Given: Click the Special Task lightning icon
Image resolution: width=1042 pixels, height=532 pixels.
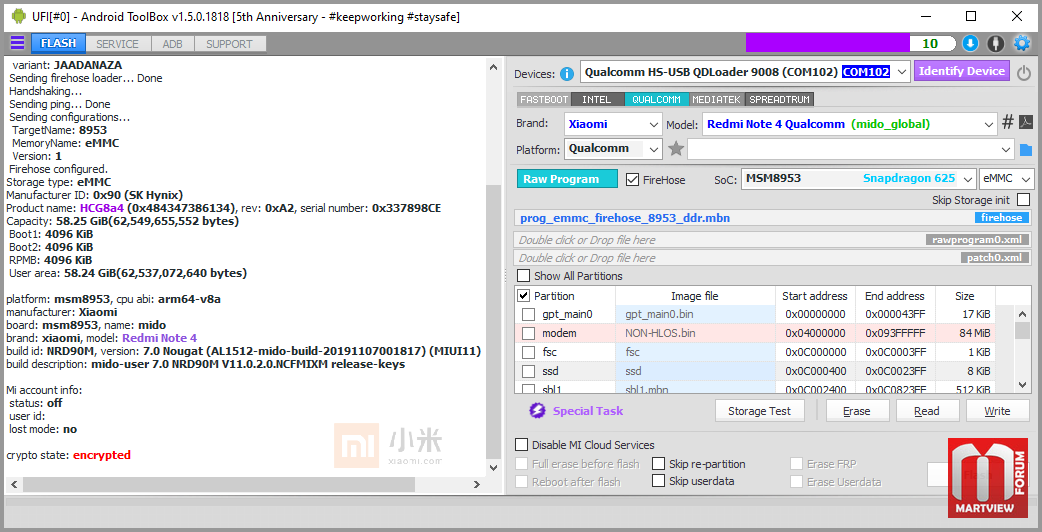Looking at the screenshot, I should 537,410.
